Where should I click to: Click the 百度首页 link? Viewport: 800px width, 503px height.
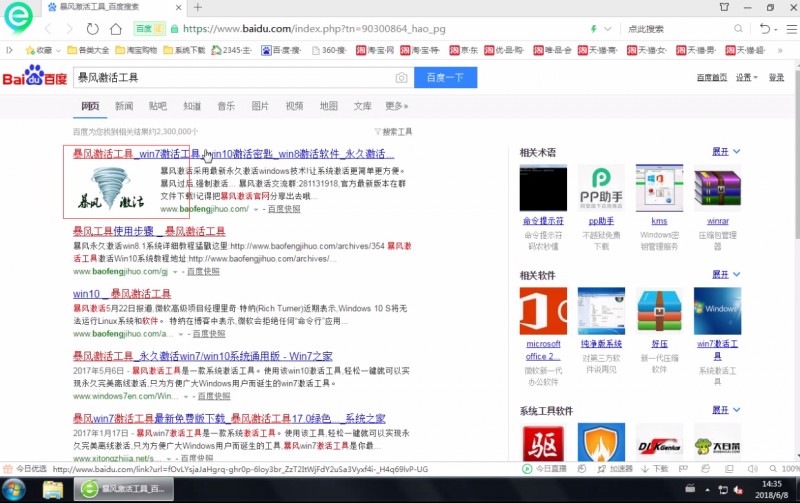(x=712, y=77)
